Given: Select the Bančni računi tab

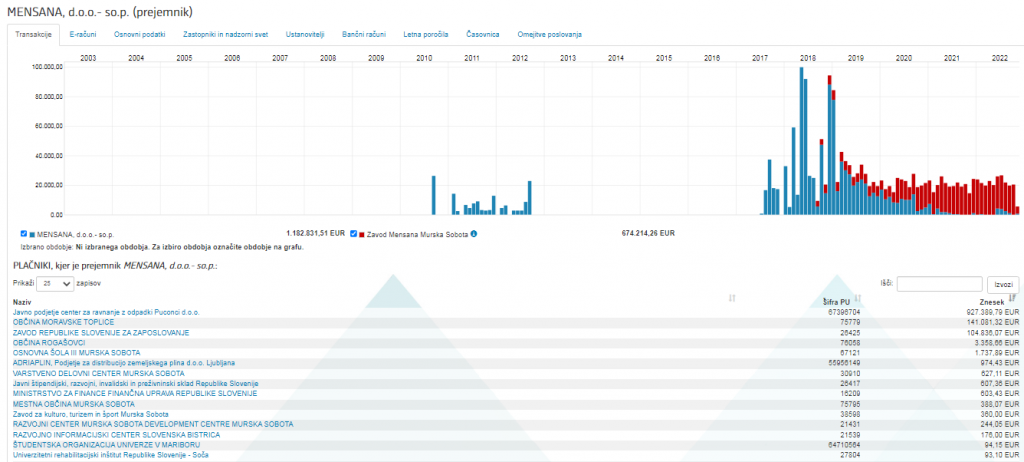Looking at the screenshot, I should pos(363,34).
